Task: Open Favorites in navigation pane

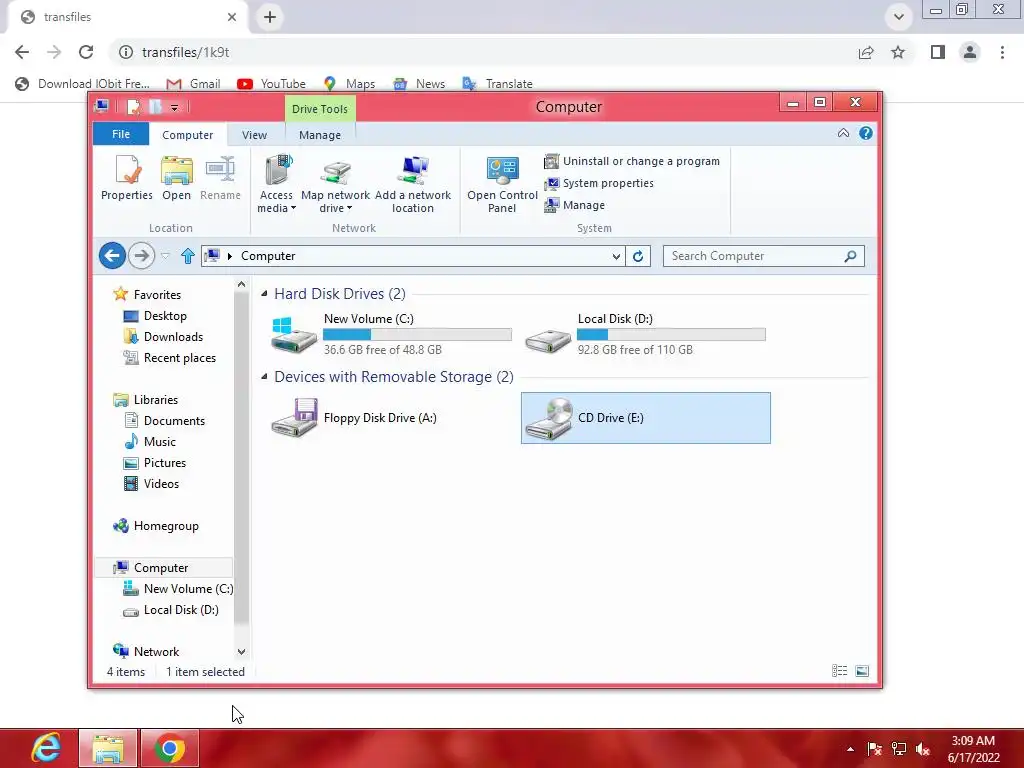Action: pyautogui.click(x=147, y=295)
